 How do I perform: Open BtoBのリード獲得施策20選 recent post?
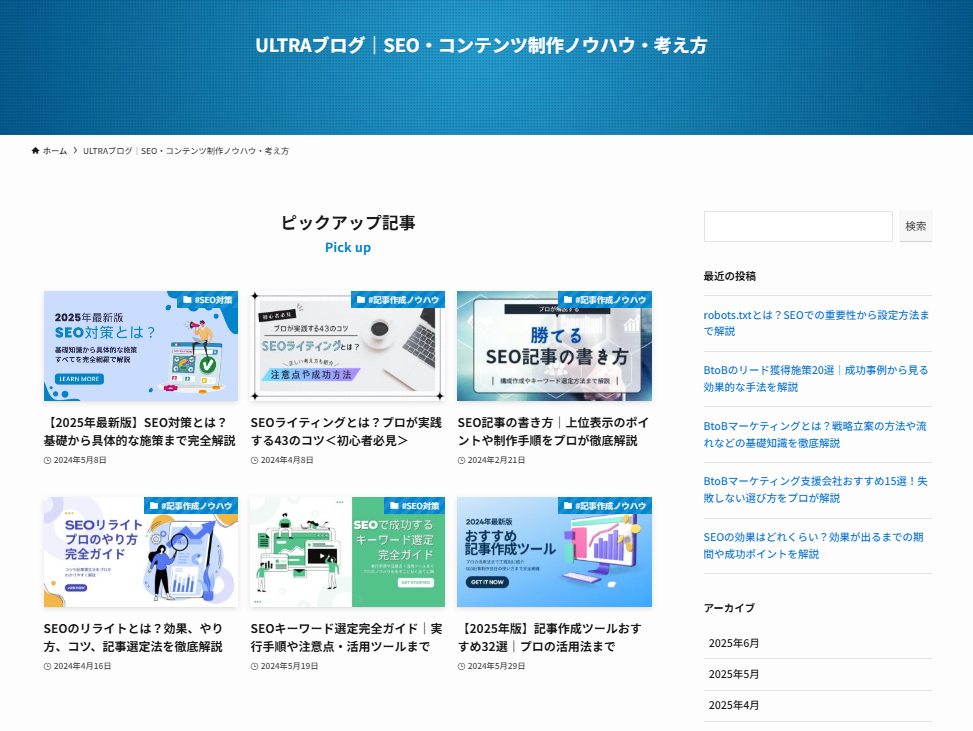[815, 378]
